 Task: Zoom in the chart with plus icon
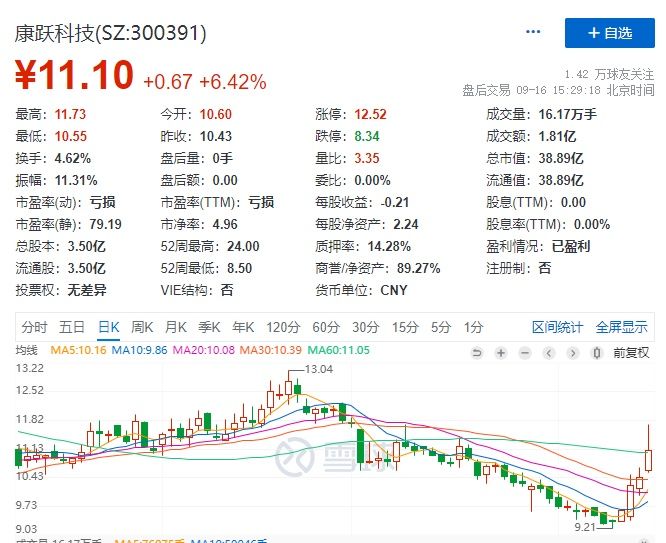click(x=501, y=353)
